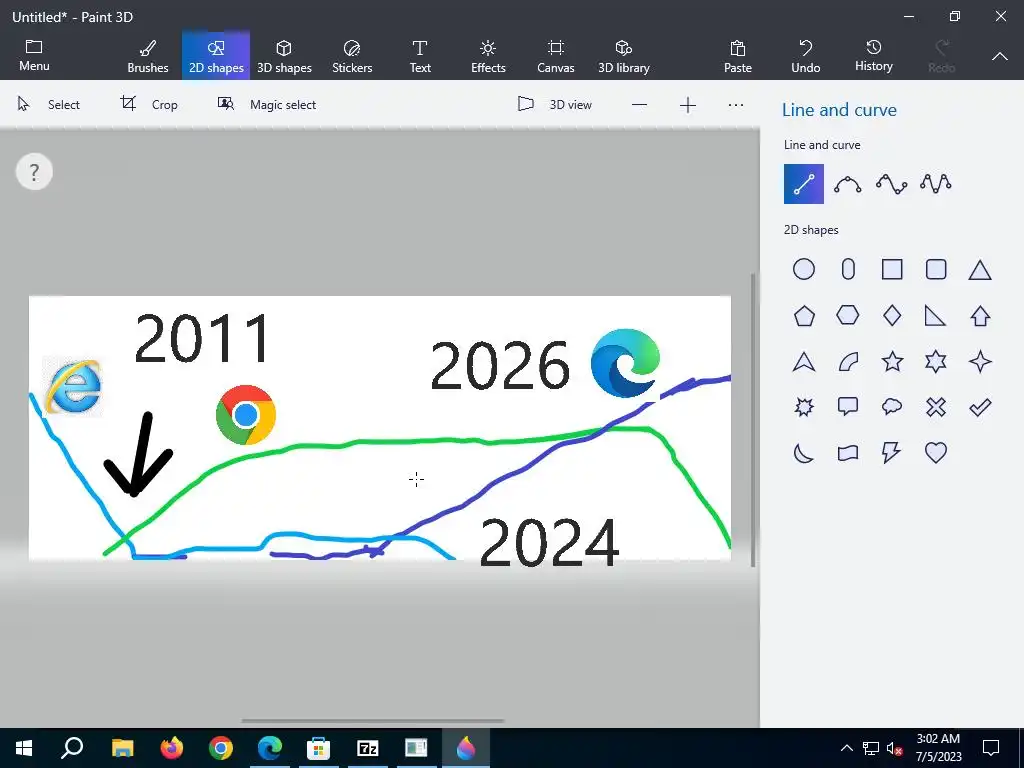Pick the six-point star shape
Screen dimensions: 1024x768
[x=936, y=361]
